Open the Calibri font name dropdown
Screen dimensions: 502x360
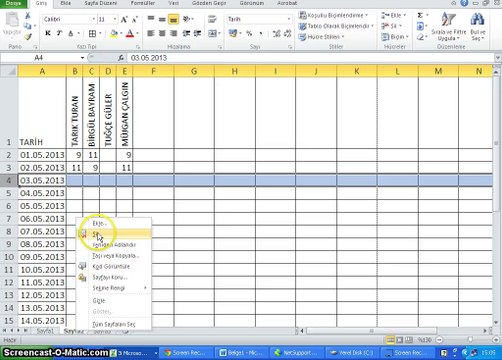[x=94, y=19]
